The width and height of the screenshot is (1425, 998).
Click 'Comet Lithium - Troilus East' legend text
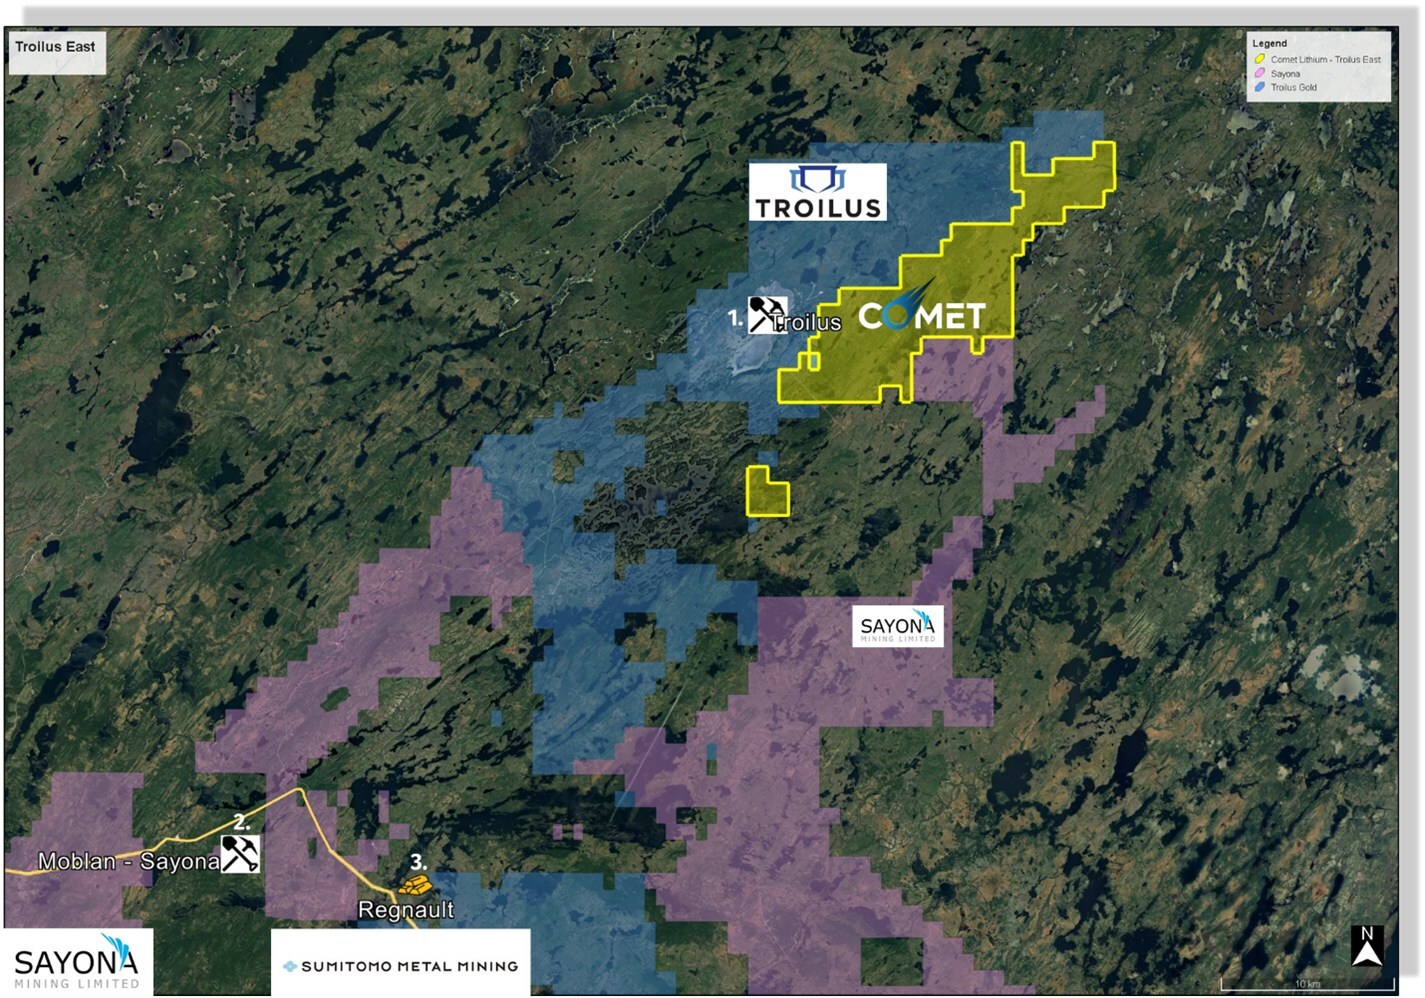tap(1325, 59)
